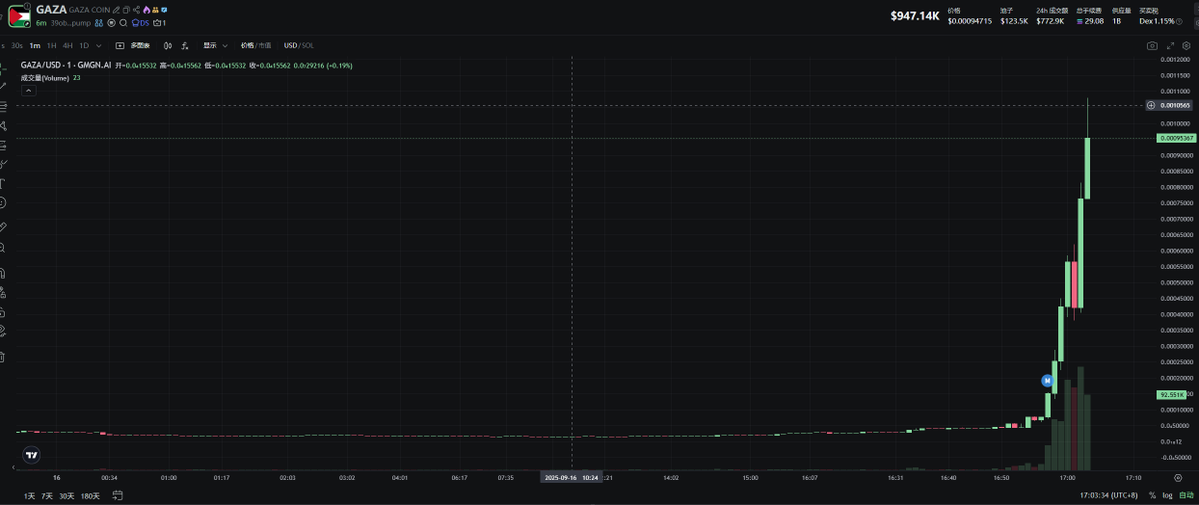1199x505 pixels.
Task: Click the yellow holders icon in header
Action: pos(155,10)
